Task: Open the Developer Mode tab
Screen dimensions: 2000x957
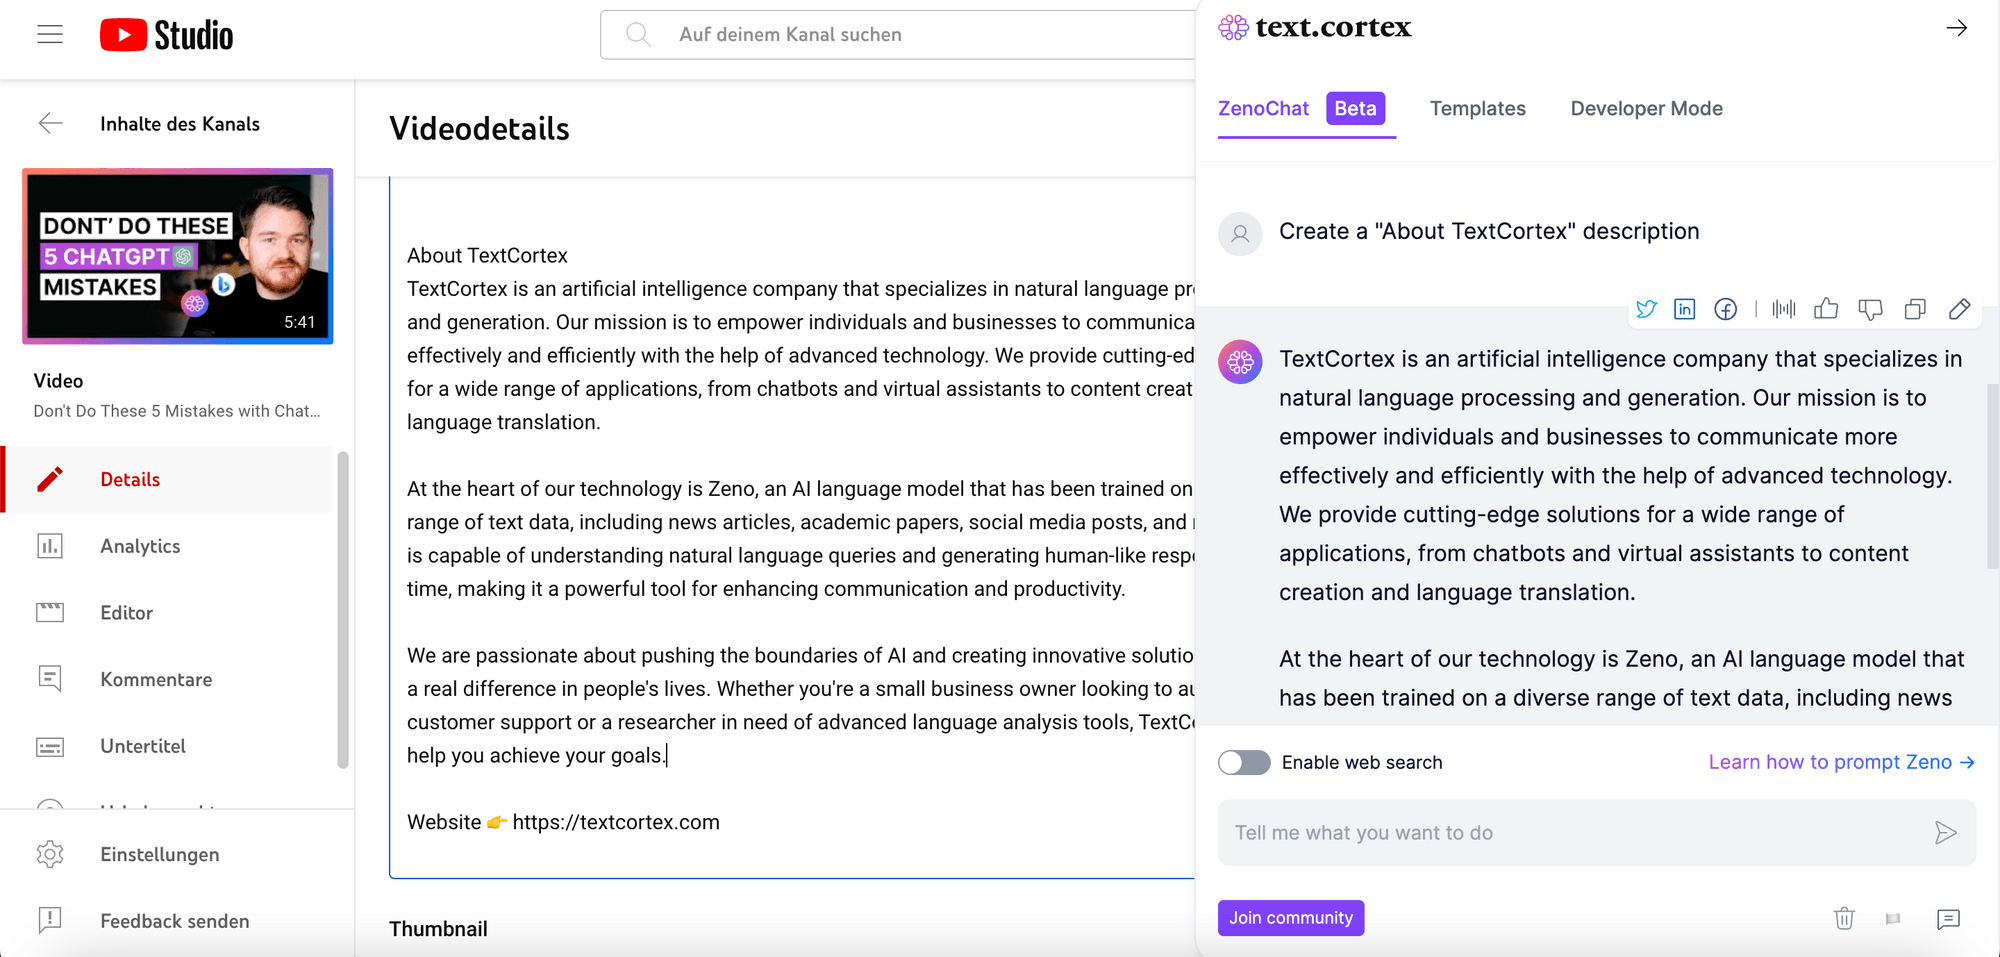Action: tap(1646, 108)
